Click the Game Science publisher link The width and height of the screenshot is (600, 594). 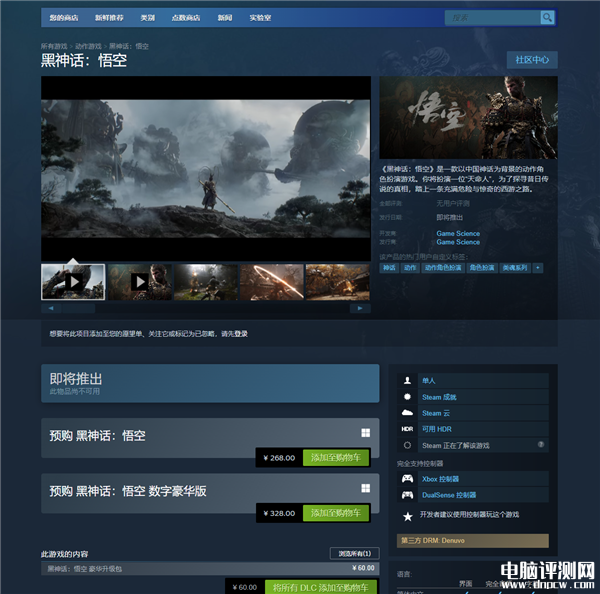click(458, 242)
